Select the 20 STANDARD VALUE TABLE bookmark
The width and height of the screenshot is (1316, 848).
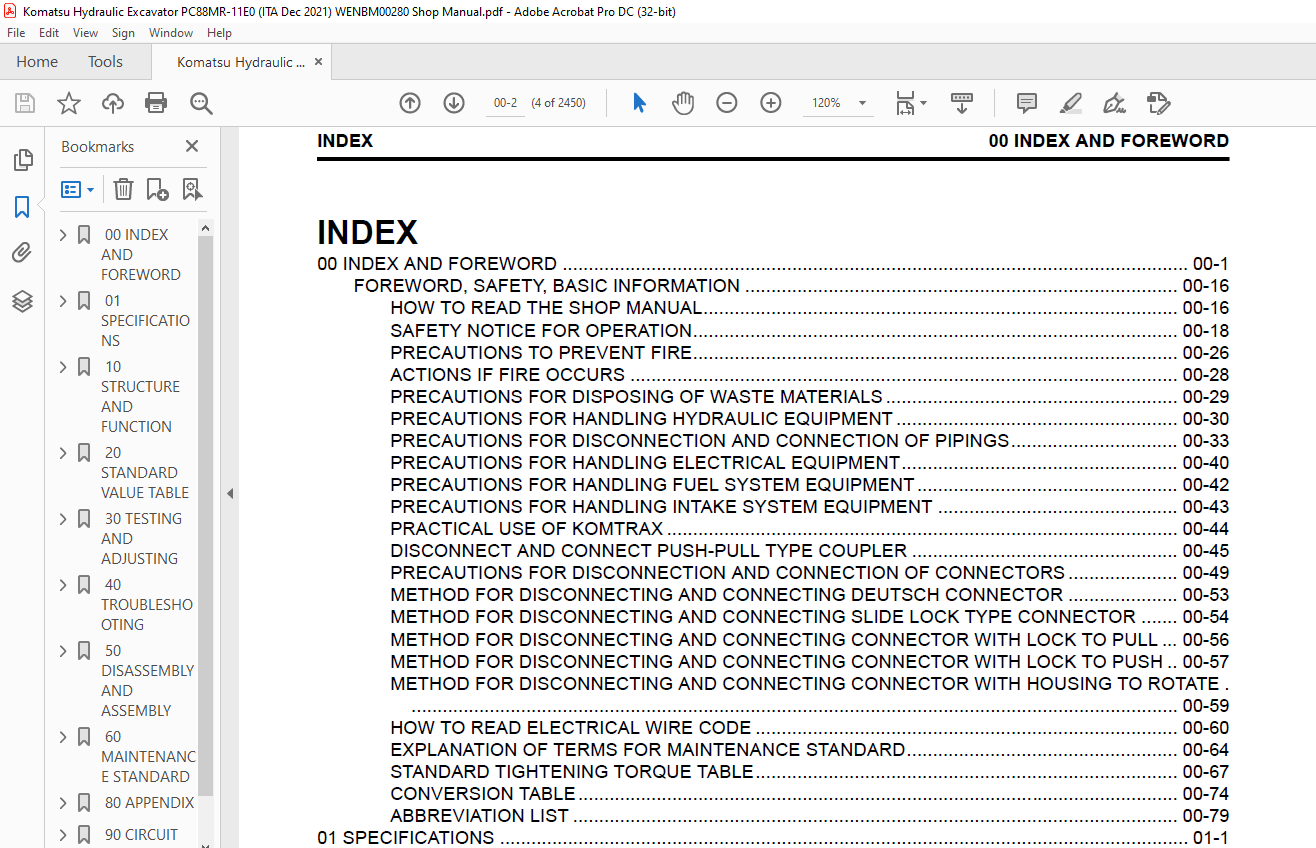tap(145, 472)
